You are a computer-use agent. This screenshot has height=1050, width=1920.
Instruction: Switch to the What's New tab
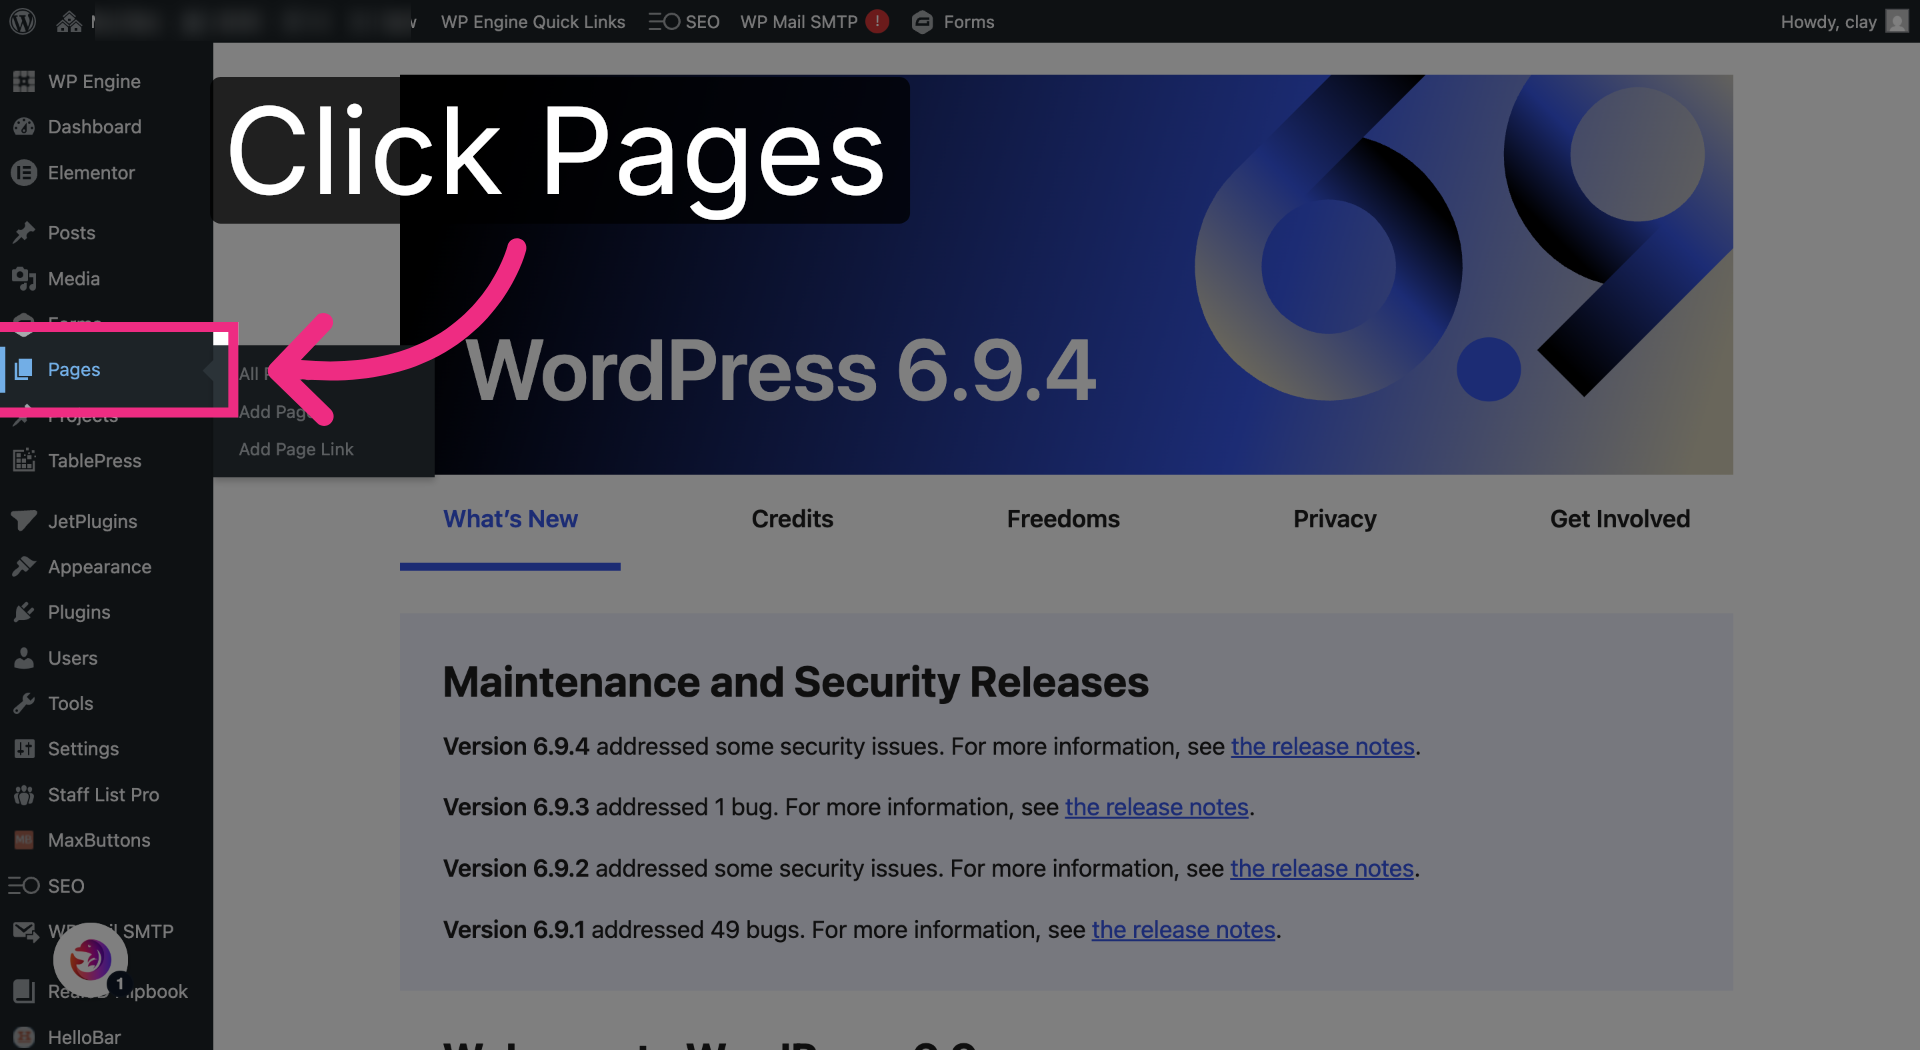pyautogui.click(x=510, y=519)
